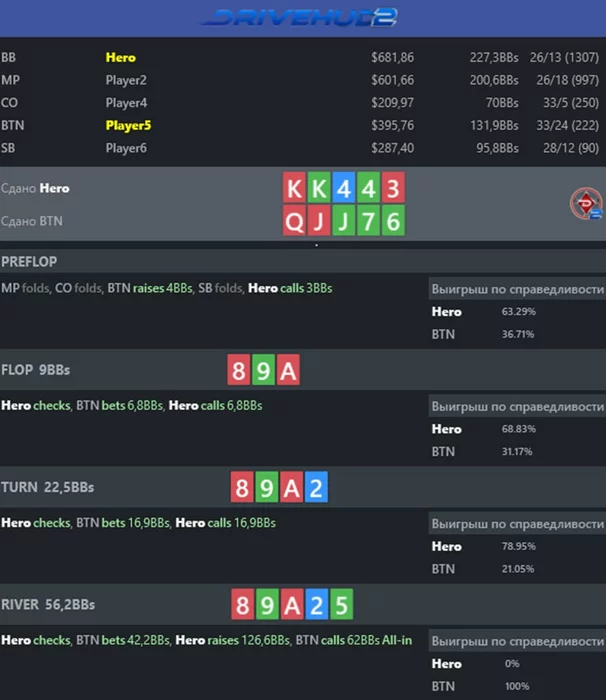Select BTN's green 6 card
Screen dimensions: 606x700
coord(393,221)
